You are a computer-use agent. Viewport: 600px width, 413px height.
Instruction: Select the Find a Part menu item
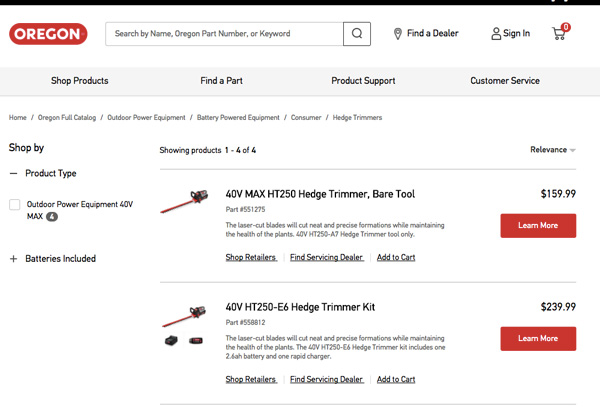tap(221, 81)
